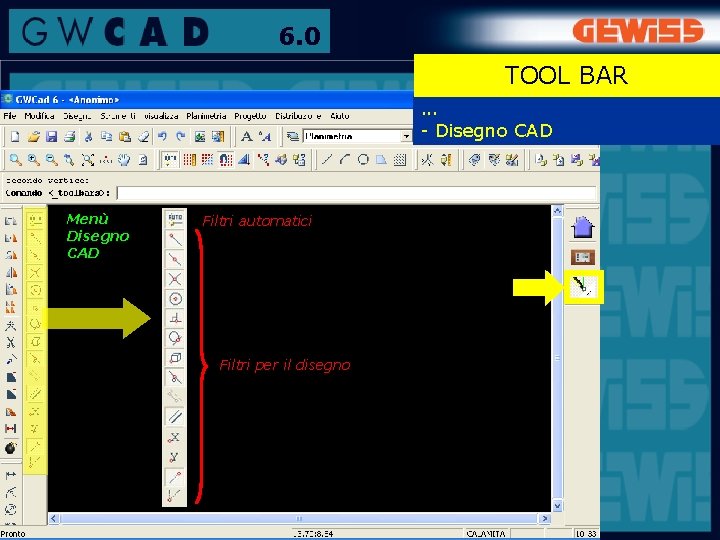The height and width of the screenshot is (540, 720).
Task: Select the bomb explode tool in left toolbar
Action: 11,448
